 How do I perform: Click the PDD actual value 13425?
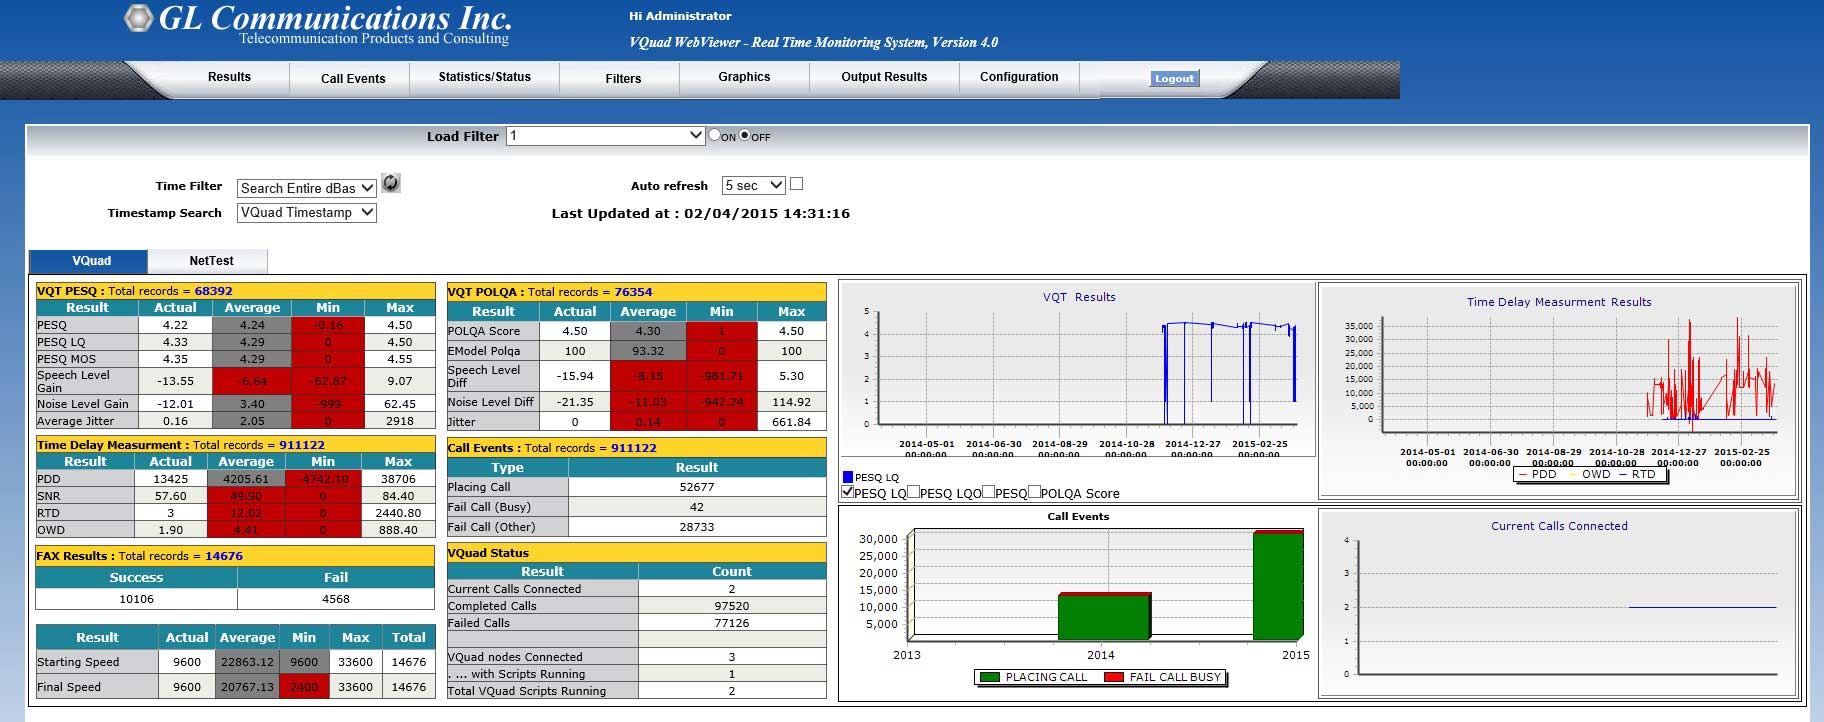coord(170,479)
